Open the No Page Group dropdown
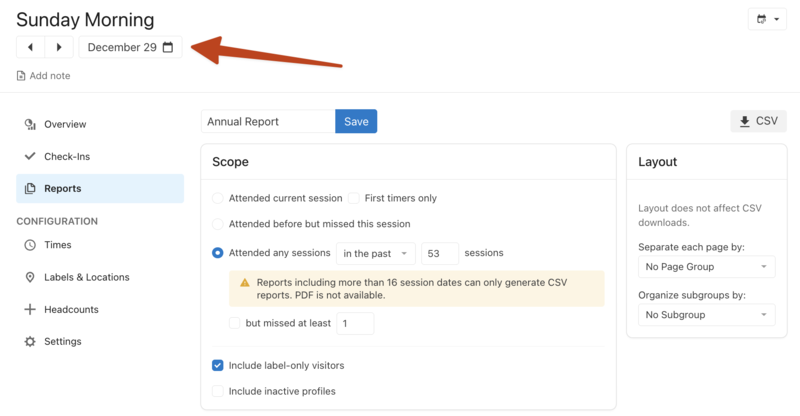Image resolution: width=800 pixels, height=416 pixels. click(x=706, y=267)
